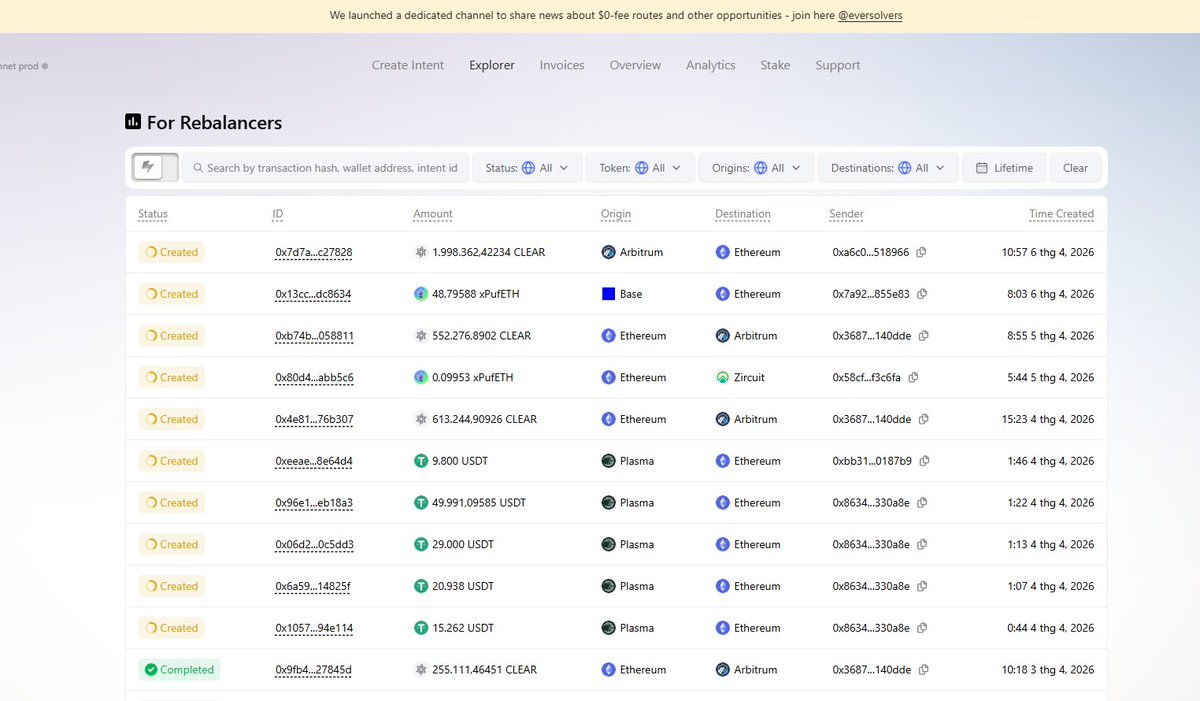This screenshot has width=1200, height=701.
Task: Click the For Rebalancers chart icon
Action: (133, 122)
